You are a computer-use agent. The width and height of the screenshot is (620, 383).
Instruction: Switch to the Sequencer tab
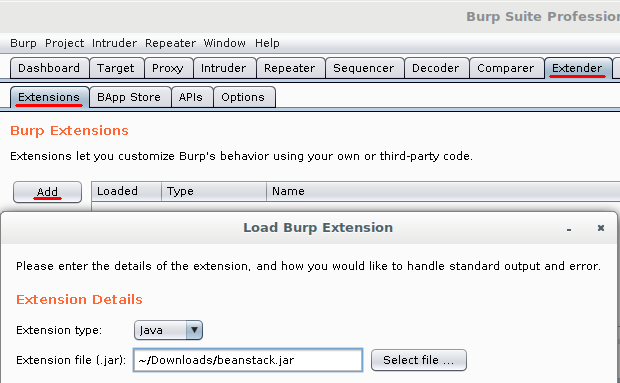coord(364,68)
